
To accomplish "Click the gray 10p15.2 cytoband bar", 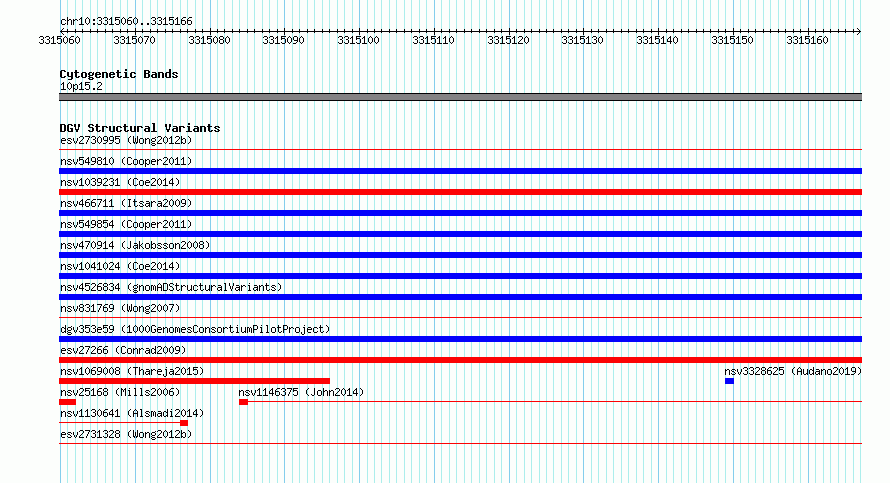I will (x=460, y=97).
